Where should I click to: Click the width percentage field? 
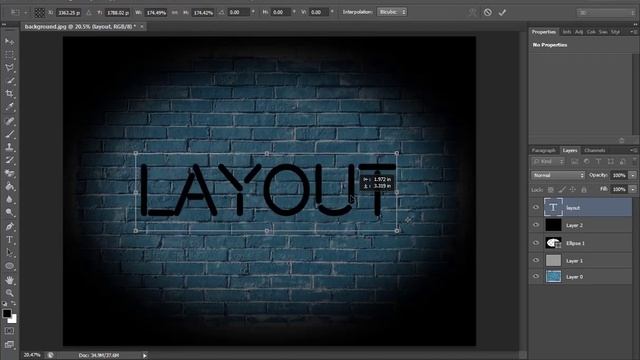(156, 12)
